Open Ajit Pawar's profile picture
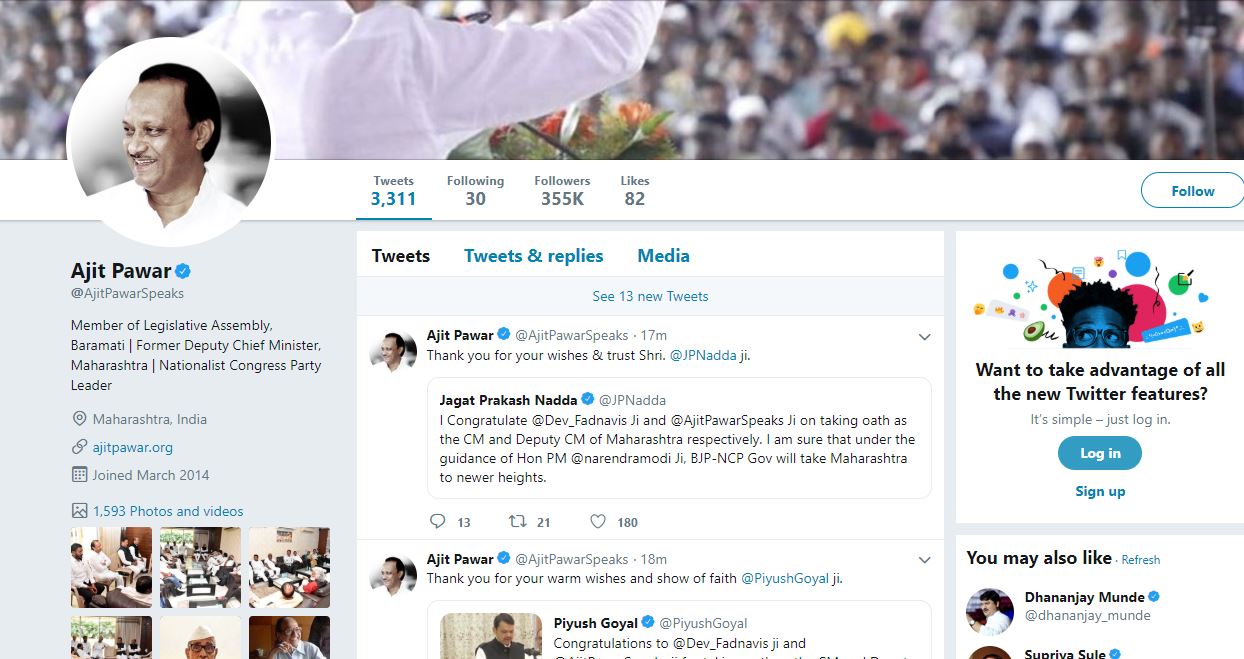This screenshot has width=1244, height=659. 168,140
